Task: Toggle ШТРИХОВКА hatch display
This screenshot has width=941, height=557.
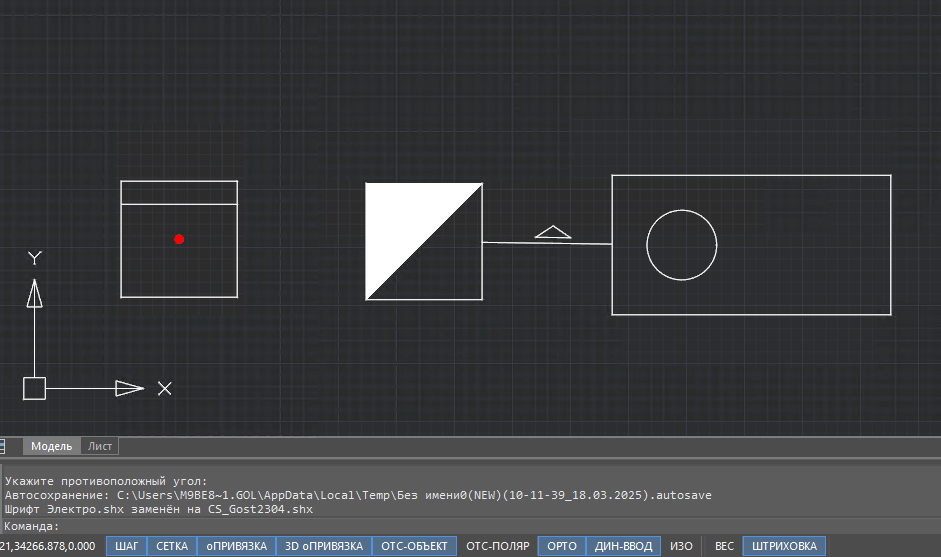Action: click(x=784, y=546)
